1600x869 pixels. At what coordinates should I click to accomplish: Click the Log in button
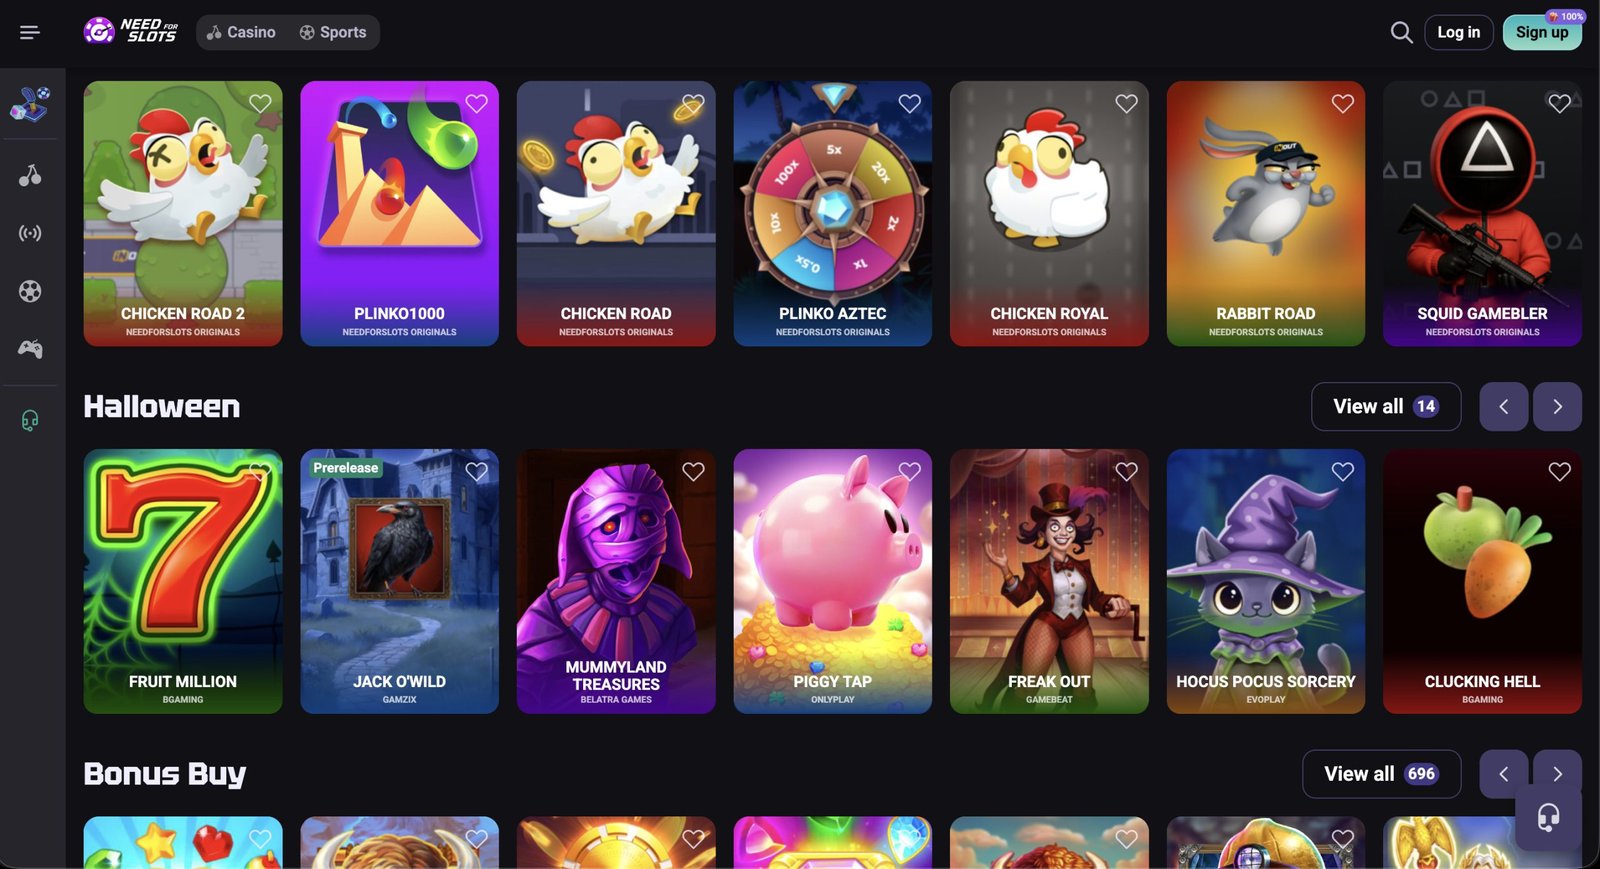[x=1458, y=32]
